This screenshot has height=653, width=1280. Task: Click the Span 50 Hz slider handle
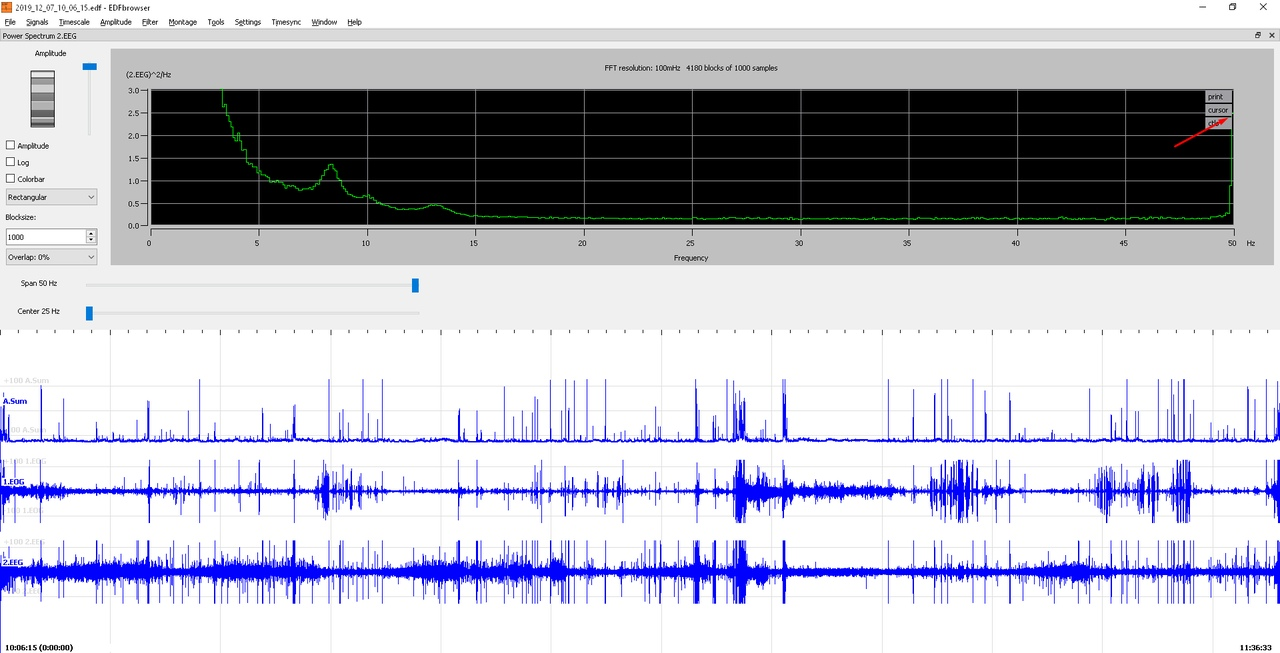415,285
